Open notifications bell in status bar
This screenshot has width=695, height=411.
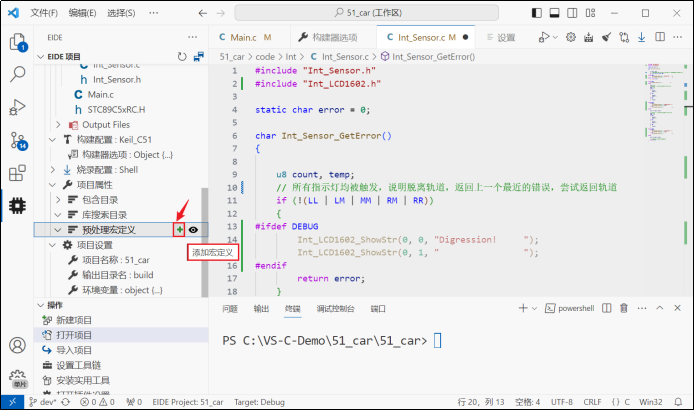pyautogui.click(x=678, y=402)
